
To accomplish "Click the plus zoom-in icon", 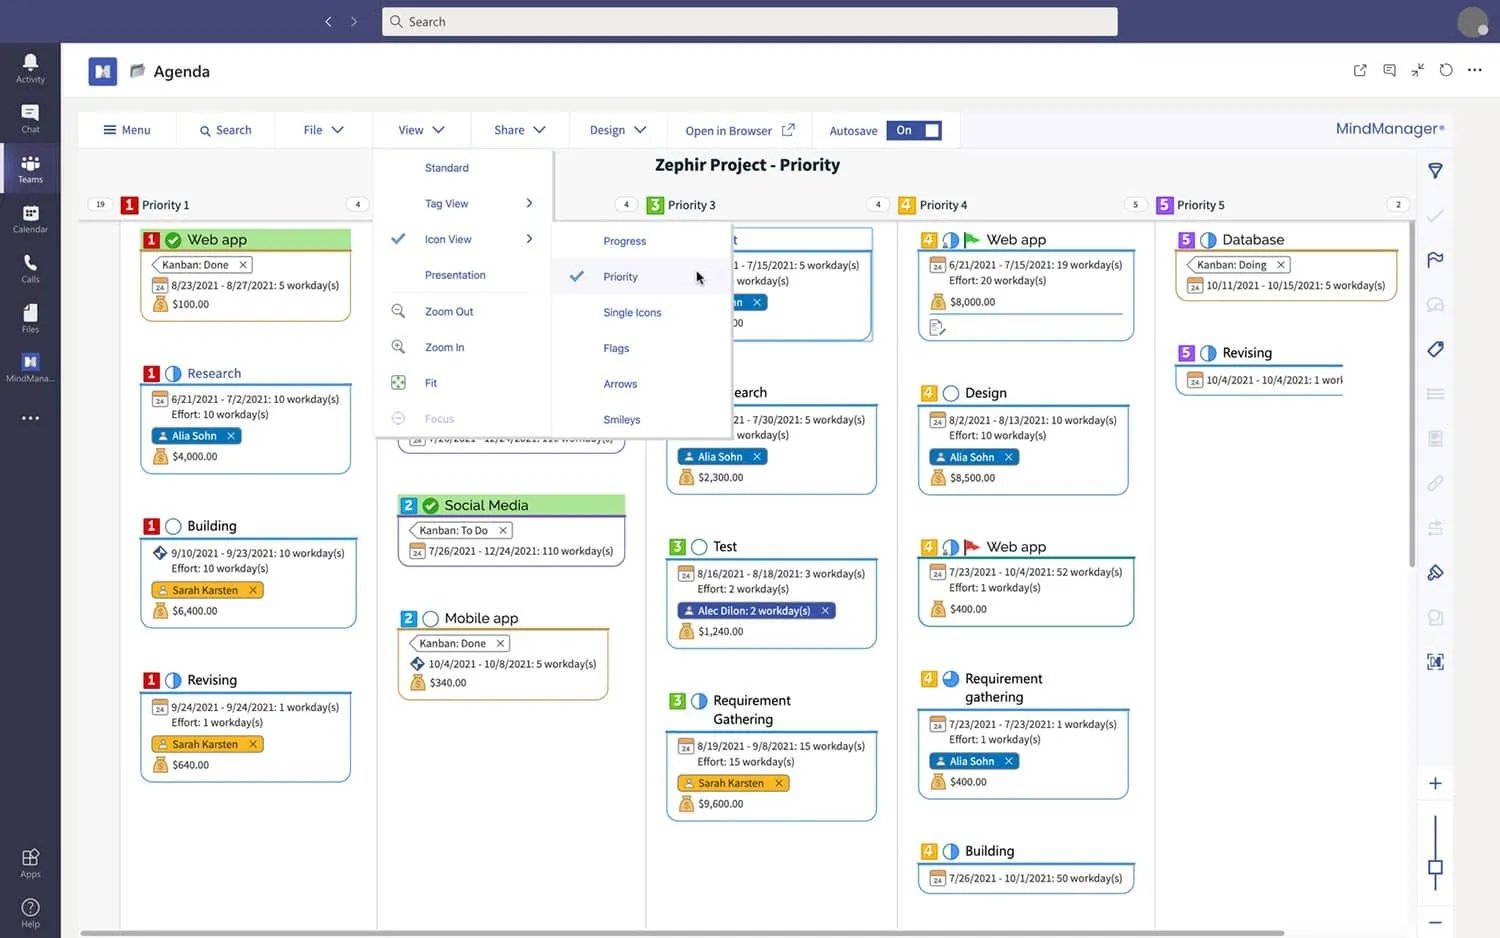I will point(1435,783).
